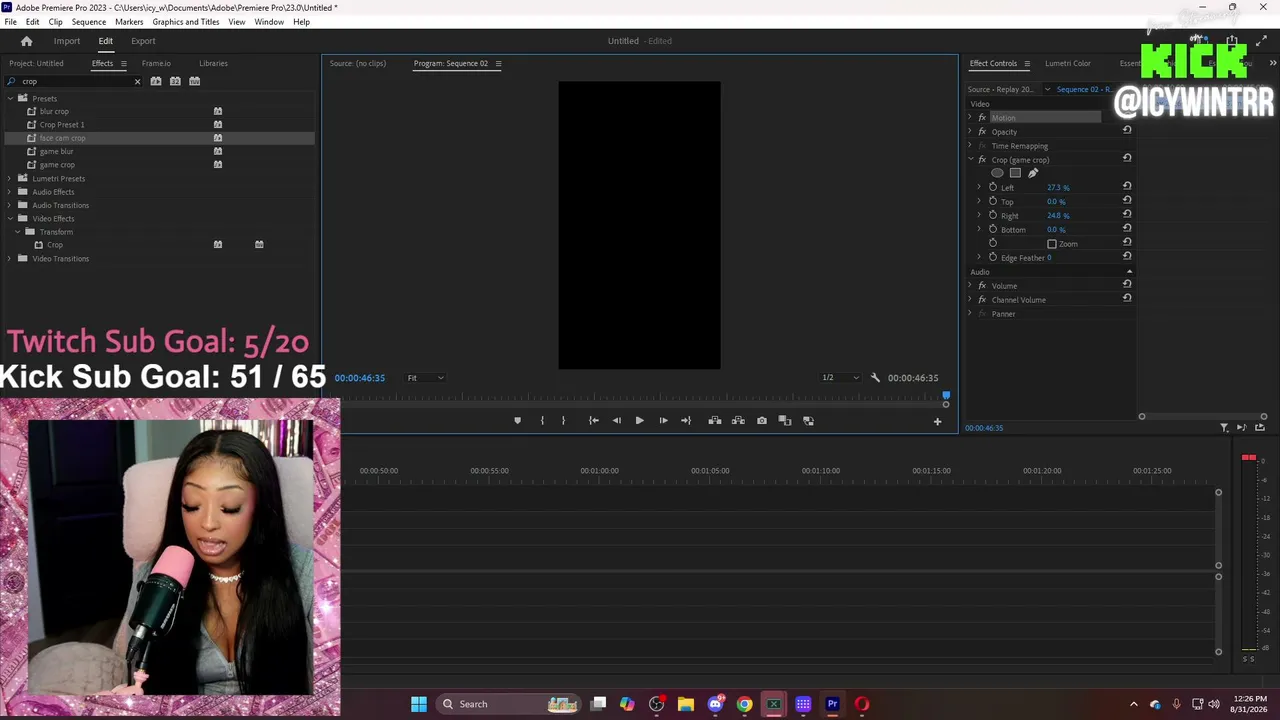Click the 32-bit Color effects filter icon

(175, 81)
